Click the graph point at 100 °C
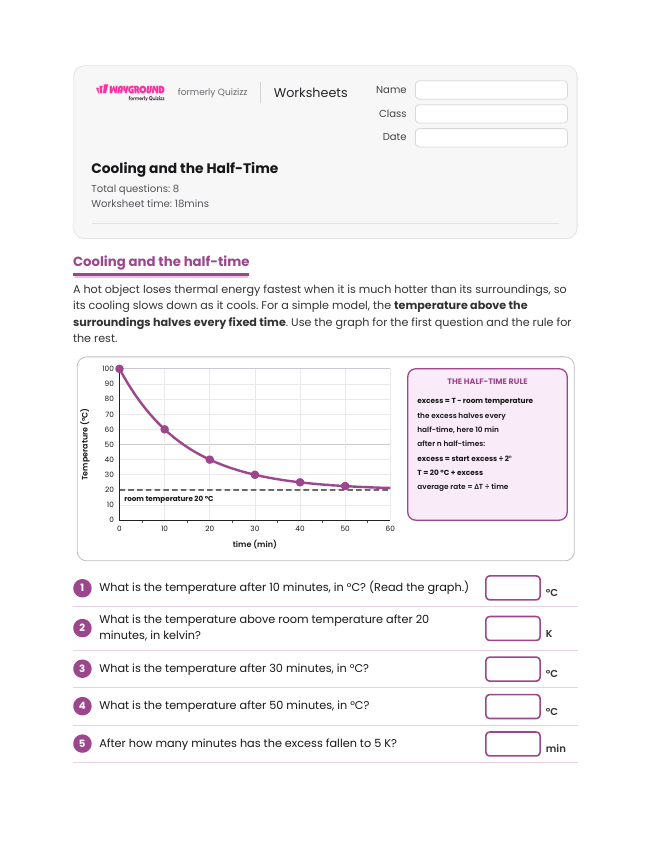Viewport: 650px width, 842px height. (120, 369)
